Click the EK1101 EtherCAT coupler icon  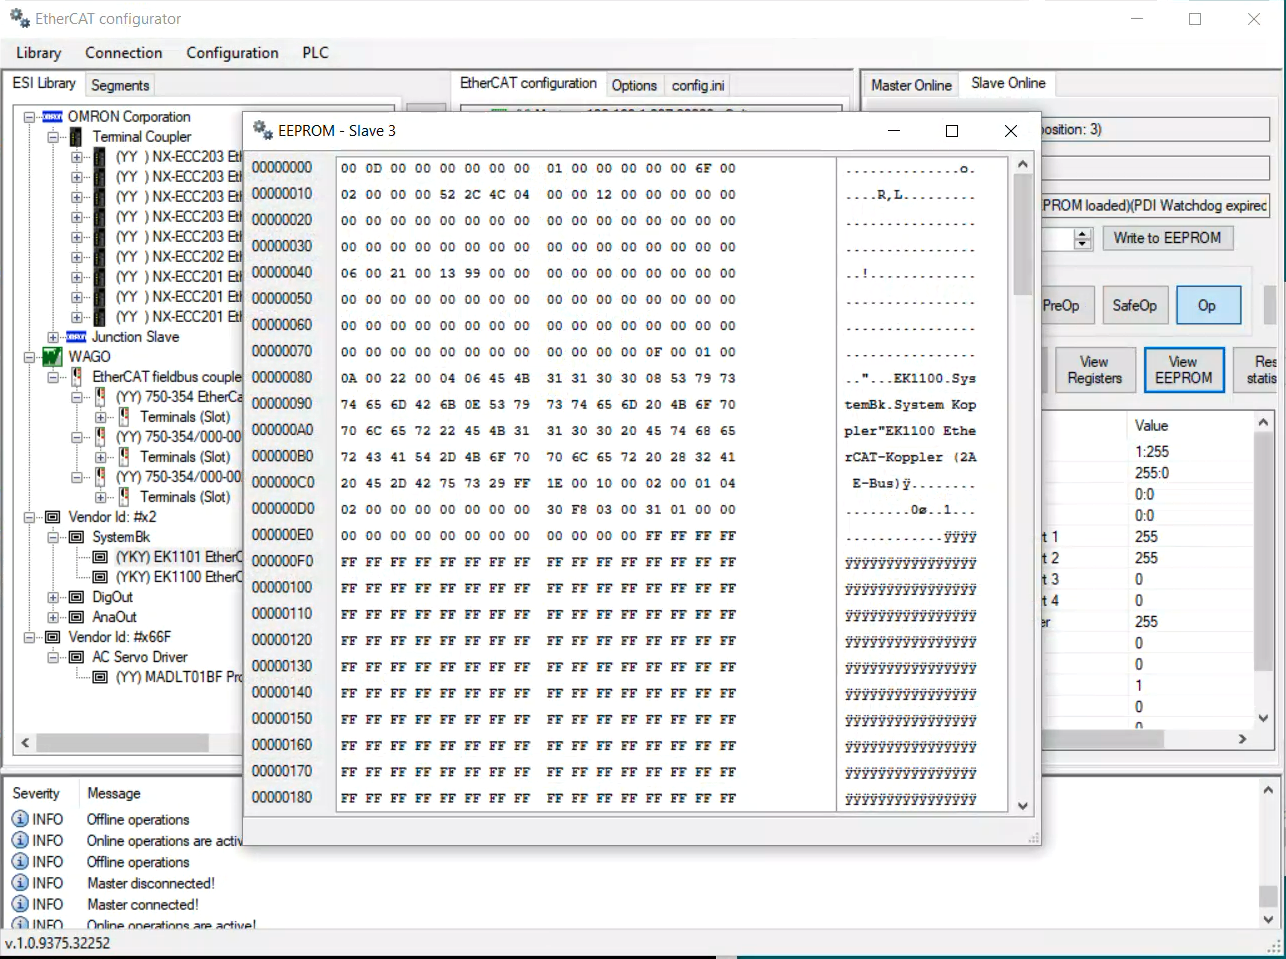tap(100, 557)
